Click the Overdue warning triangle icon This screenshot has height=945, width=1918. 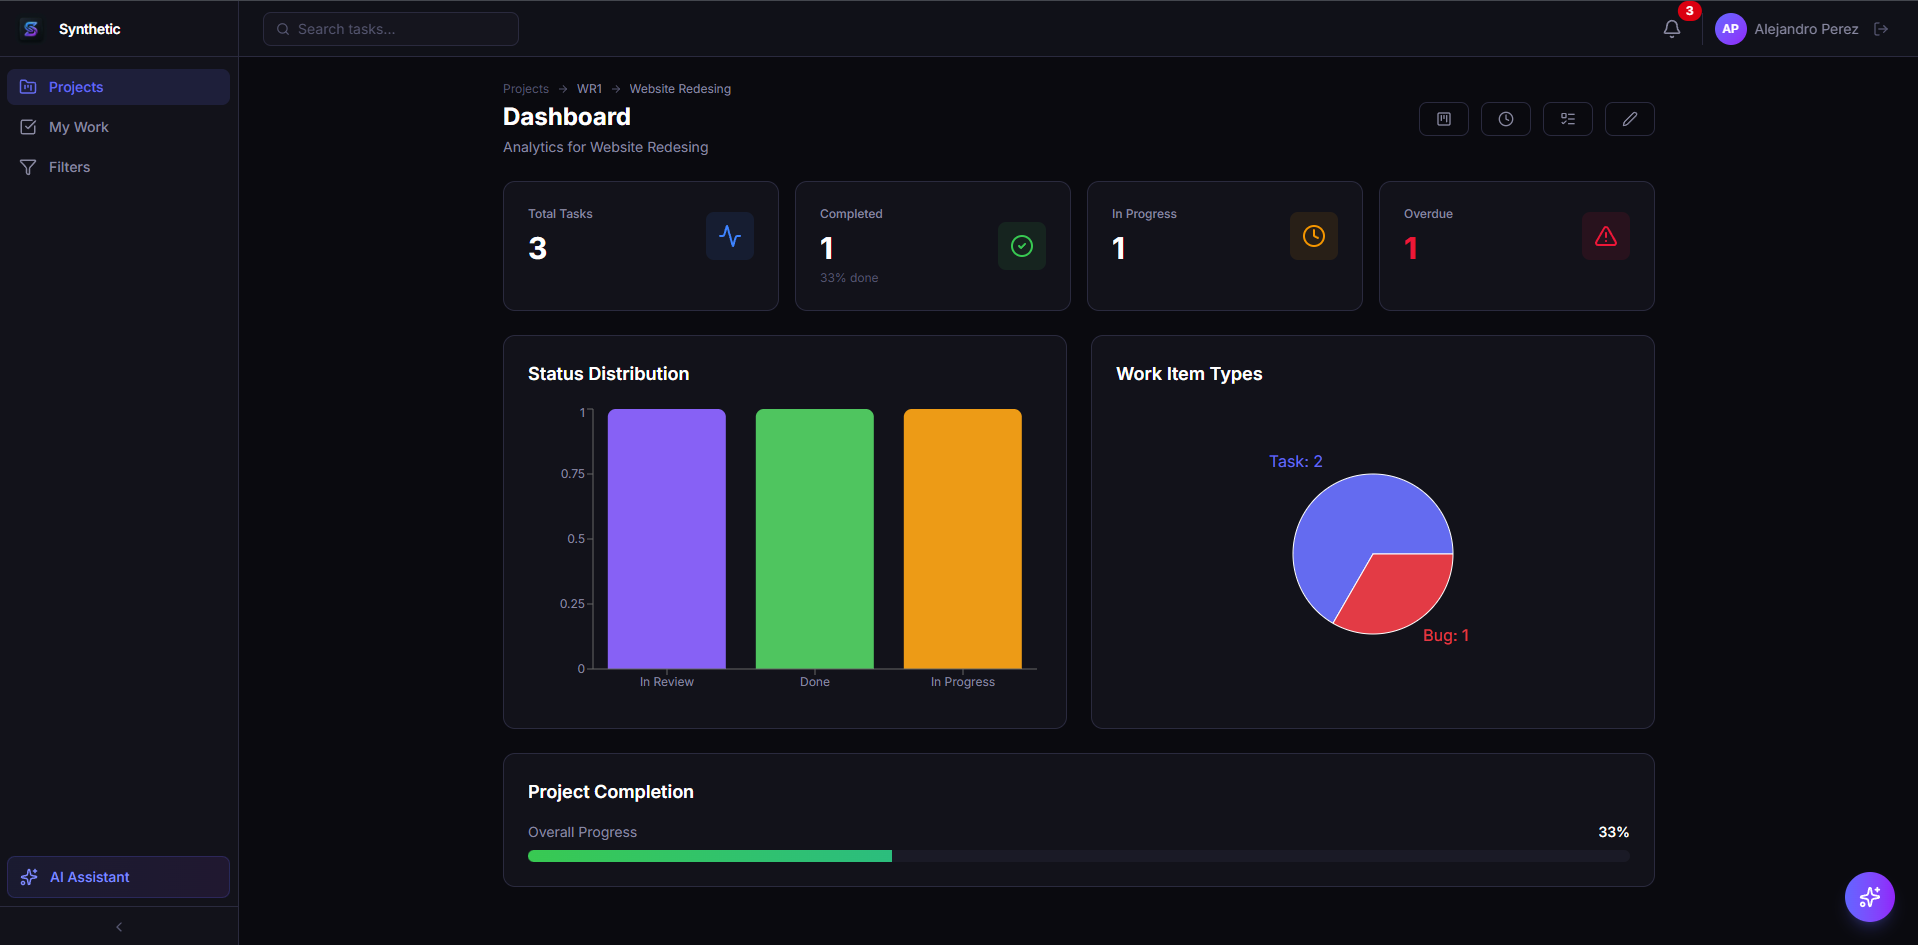point(1605,236)
